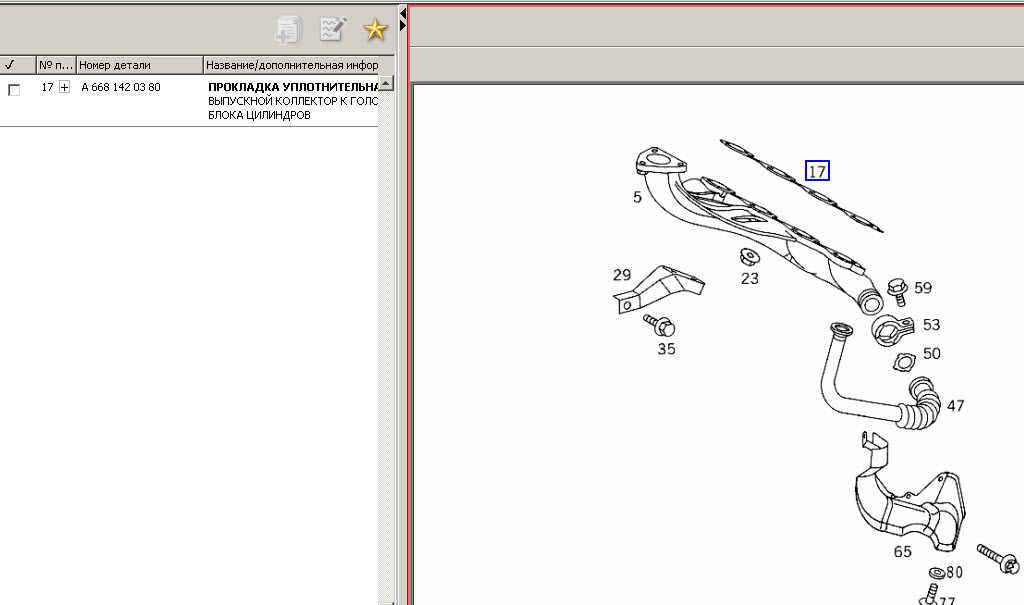Sort by the 'Номер детали' column header
1024x605 pixels.
138,65
